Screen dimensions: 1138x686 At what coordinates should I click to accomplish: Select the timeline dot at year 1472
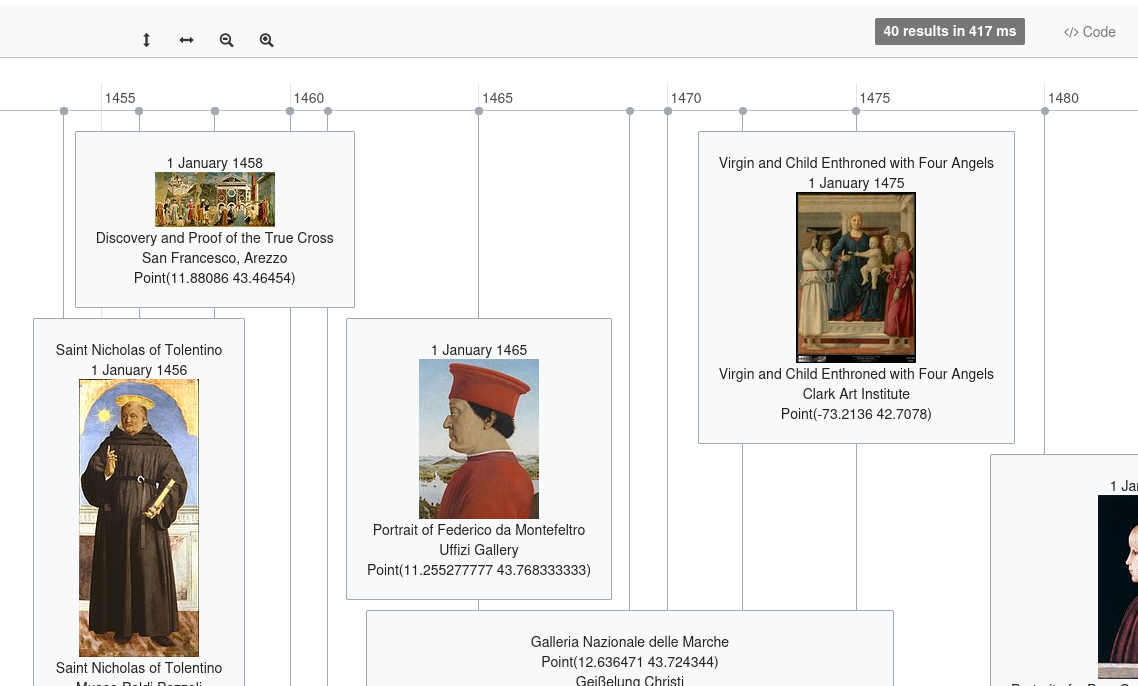tap(743, 111)
